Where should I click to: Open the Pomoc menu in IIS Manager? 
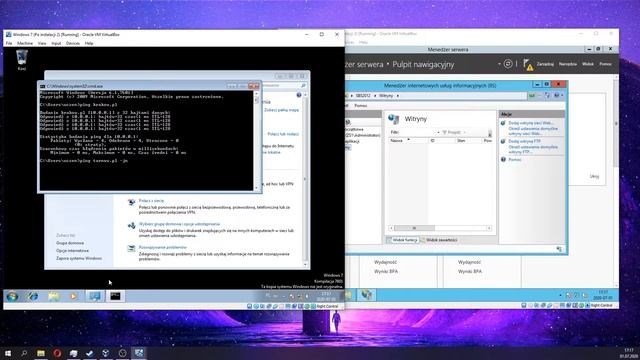[x=360, y=106]
